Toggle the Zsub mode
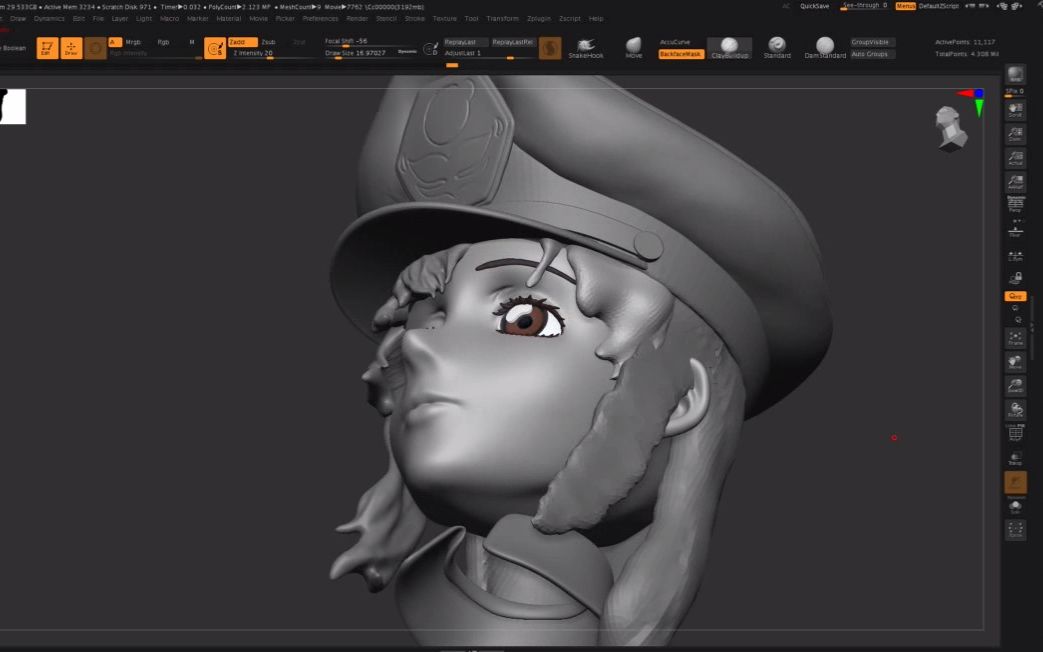This screenshot has width=1043, height=652. coord(269,42)
